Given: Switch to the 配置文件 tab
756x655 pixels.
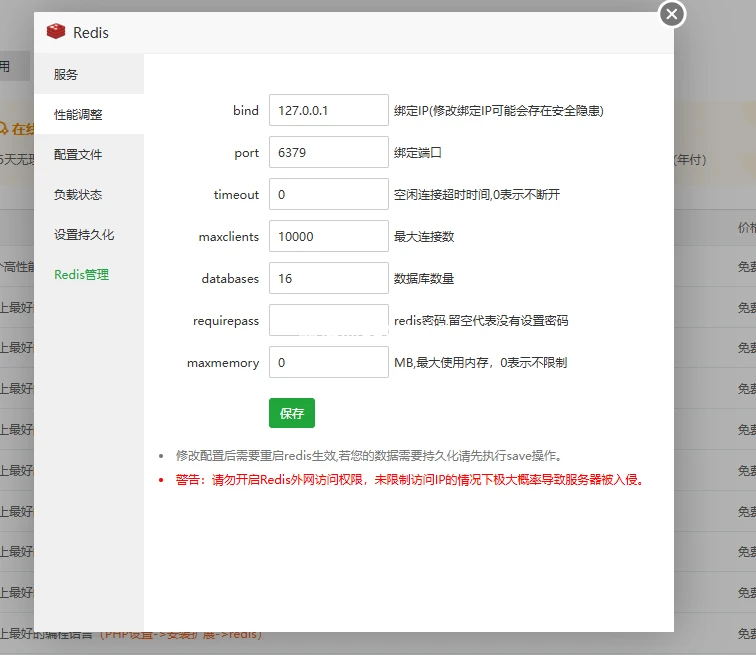Looking at the screenshot, I should (x=89, y=154).
